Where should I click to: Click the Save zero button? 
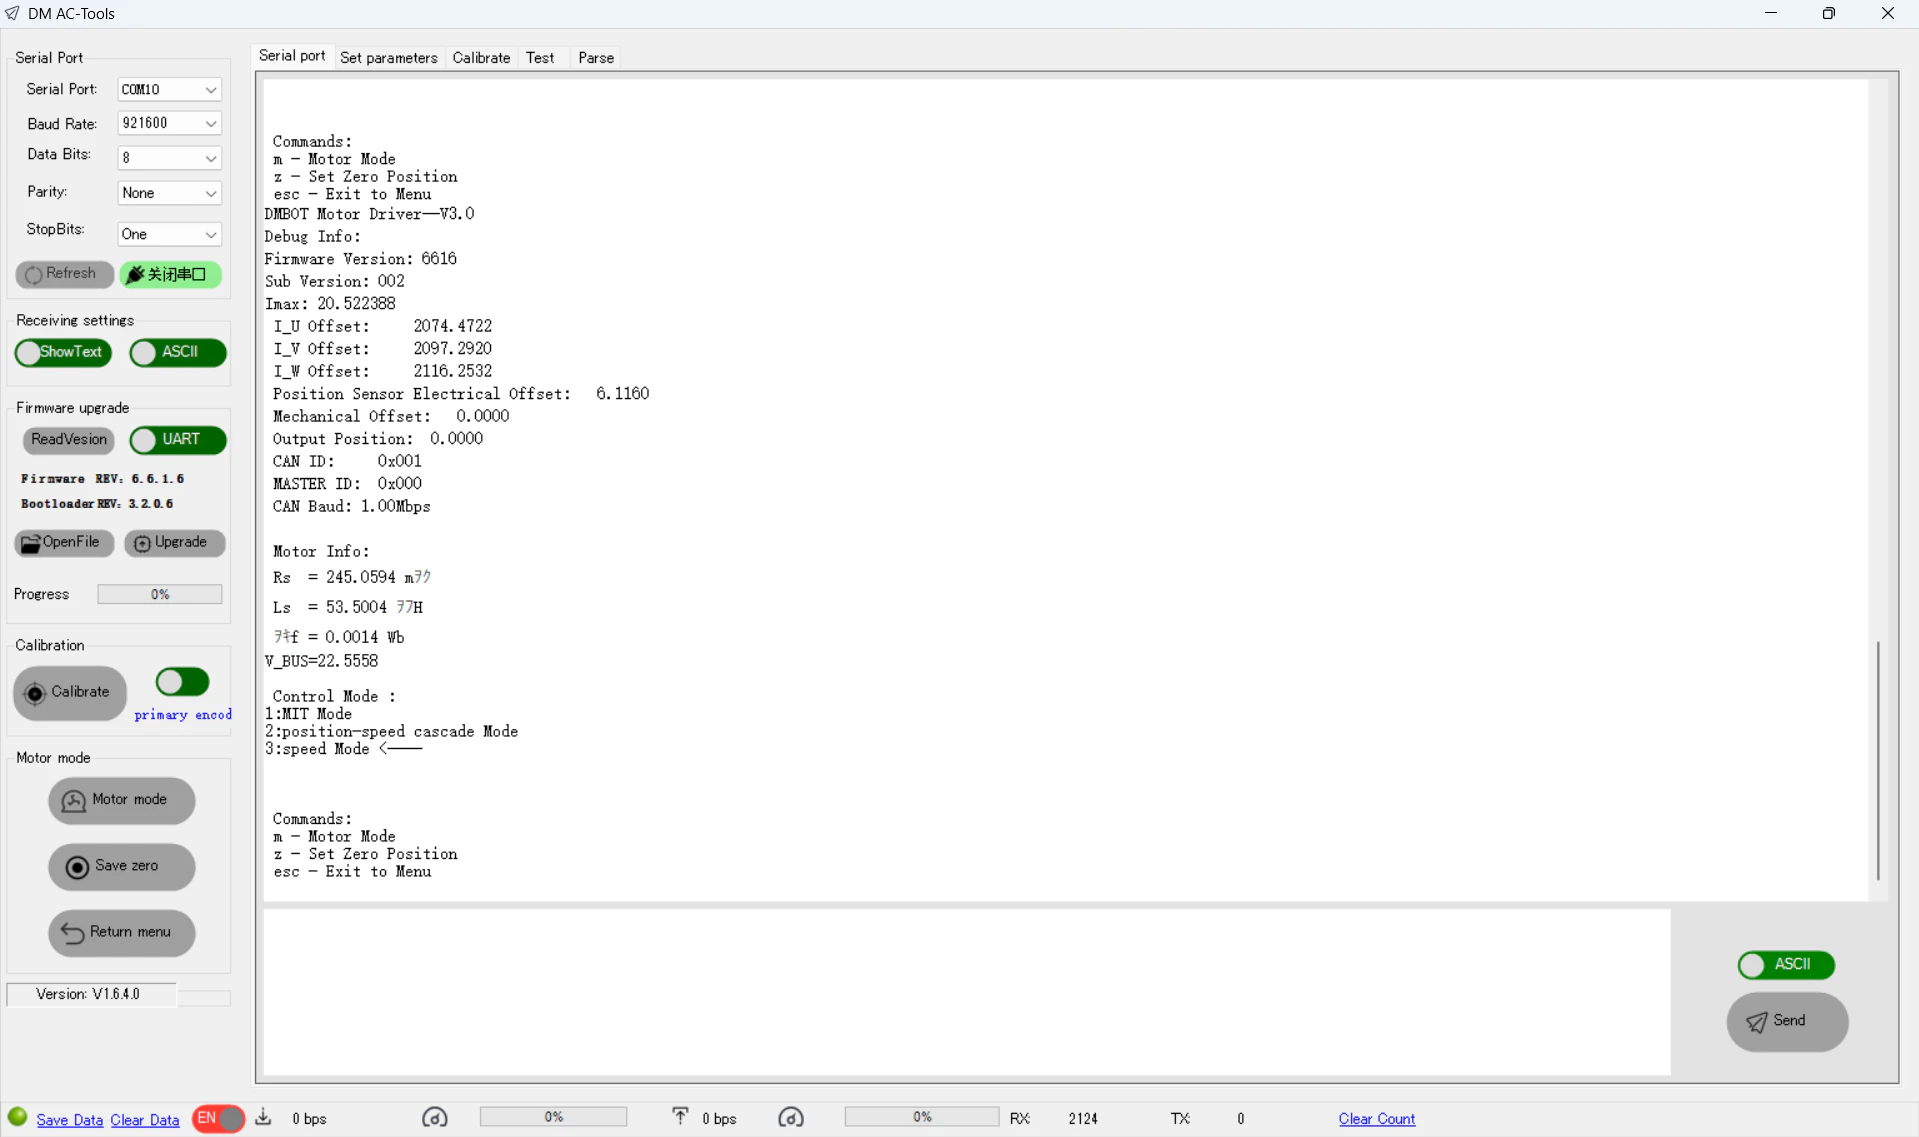tap(122, 866)
